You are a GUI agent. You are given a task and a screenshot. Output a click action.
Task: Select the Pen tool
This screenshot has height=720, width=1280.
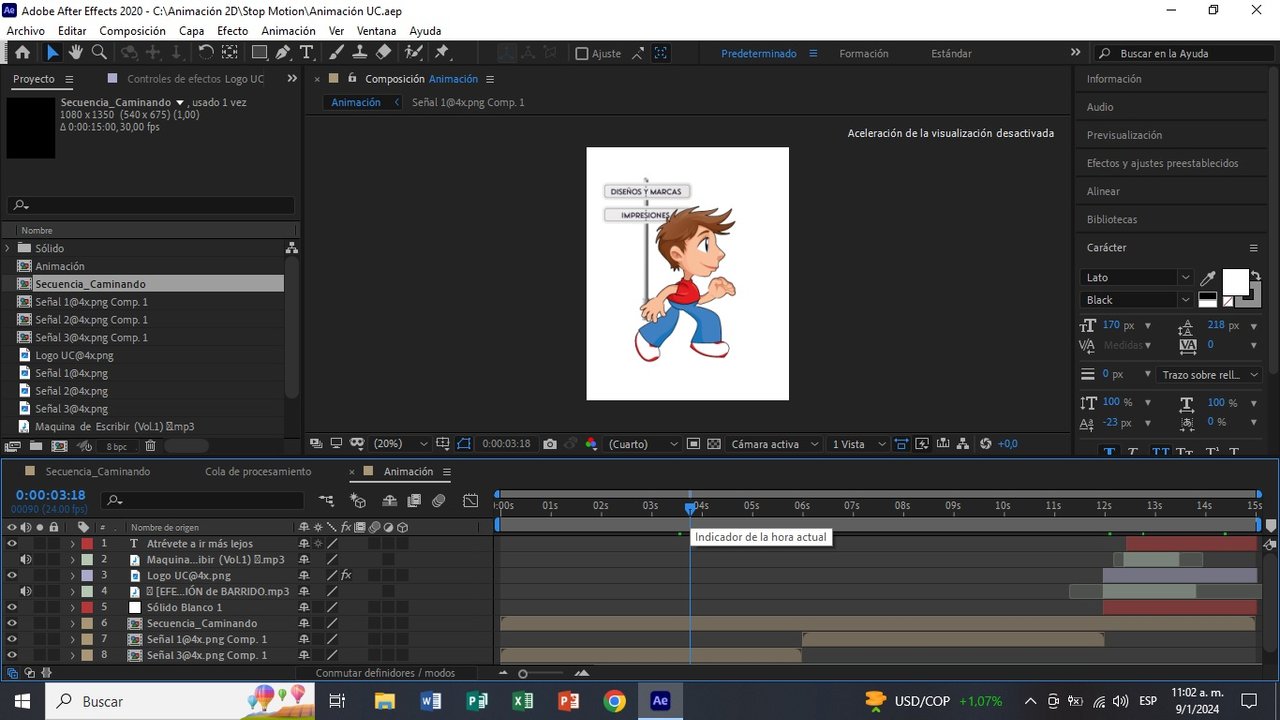tap(283, 52)
